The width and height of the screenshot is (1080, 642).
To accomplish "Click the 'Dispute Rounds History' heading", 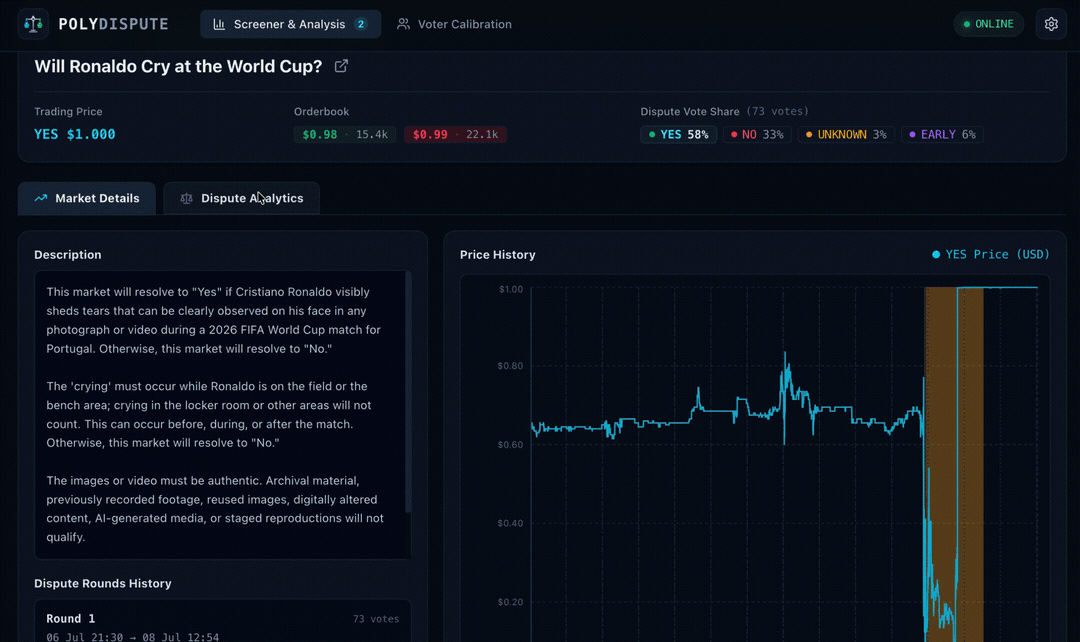I will click(x=103, y=583).
